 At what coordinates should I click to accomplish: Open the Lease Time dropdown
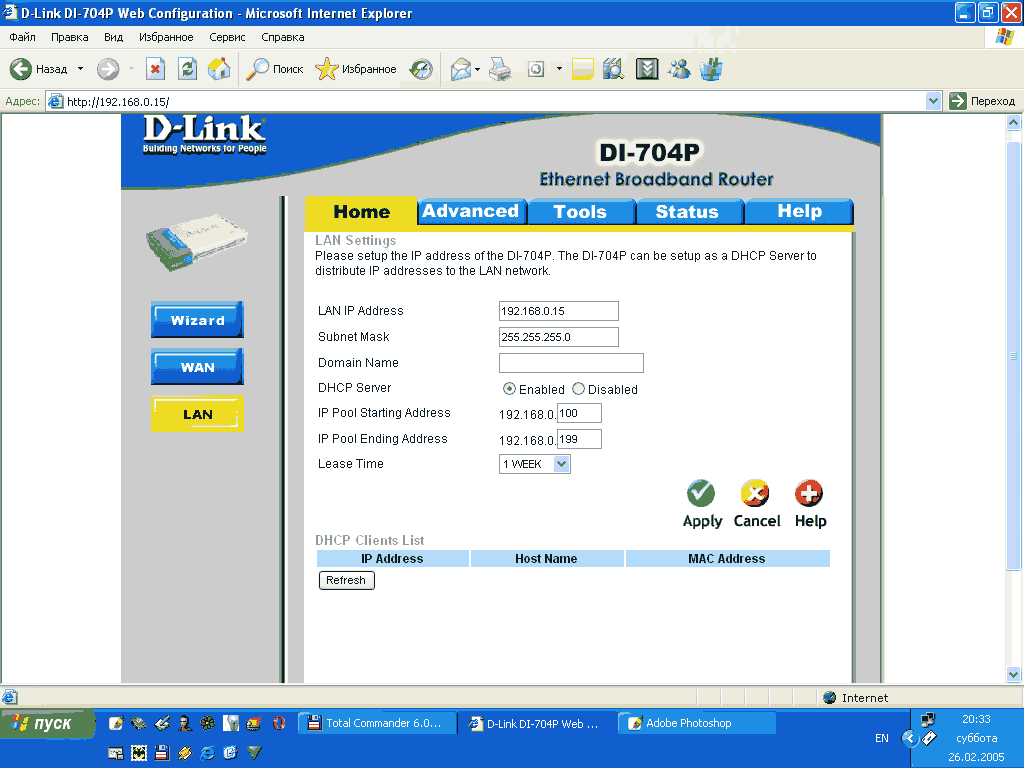[x=534, y=464]
